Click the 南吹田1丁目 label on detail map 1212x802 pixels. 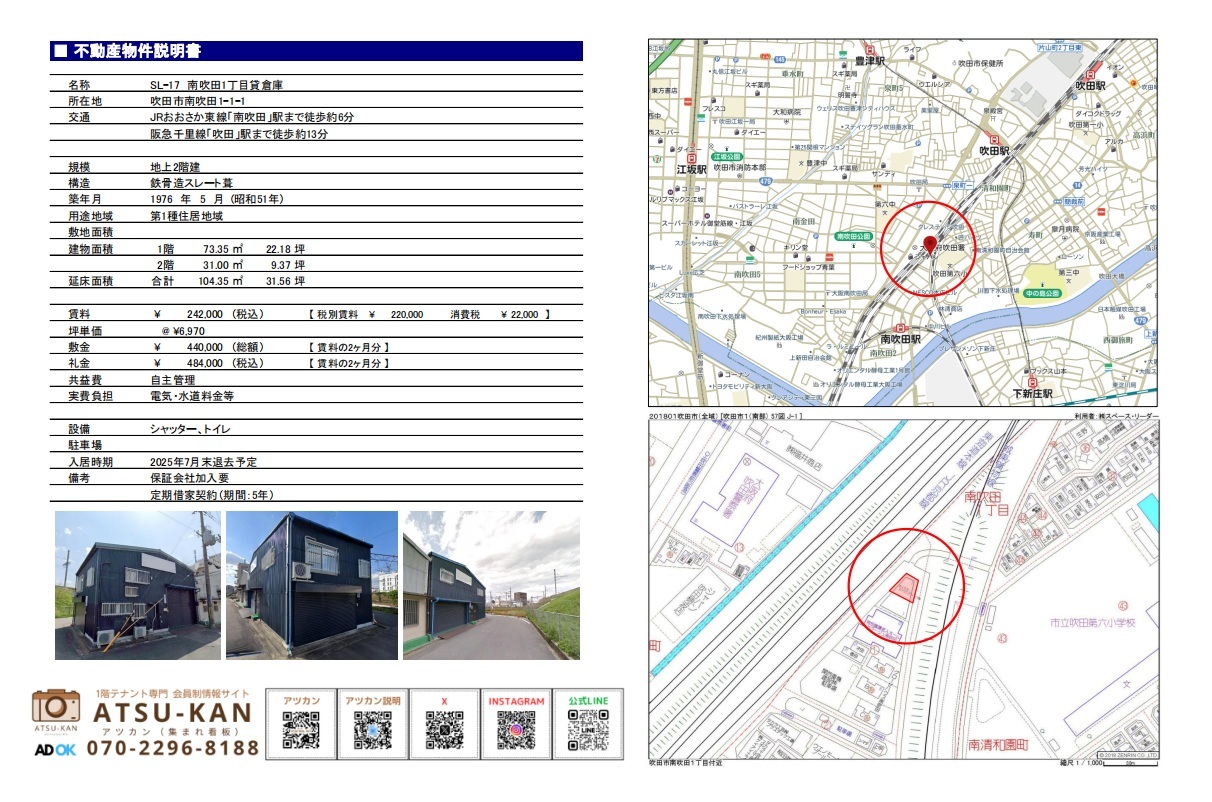(988, 504)
